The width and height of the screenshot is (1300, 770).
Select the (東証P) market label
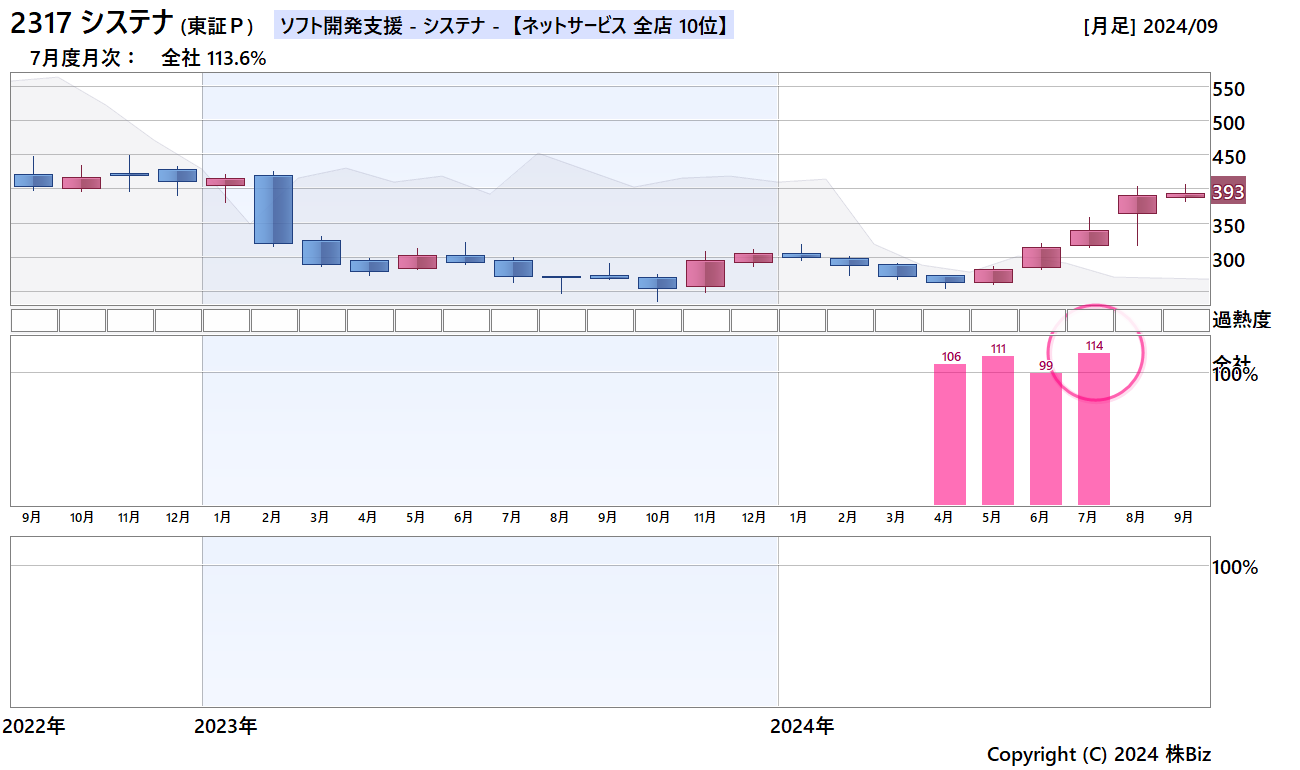(217, 27)
